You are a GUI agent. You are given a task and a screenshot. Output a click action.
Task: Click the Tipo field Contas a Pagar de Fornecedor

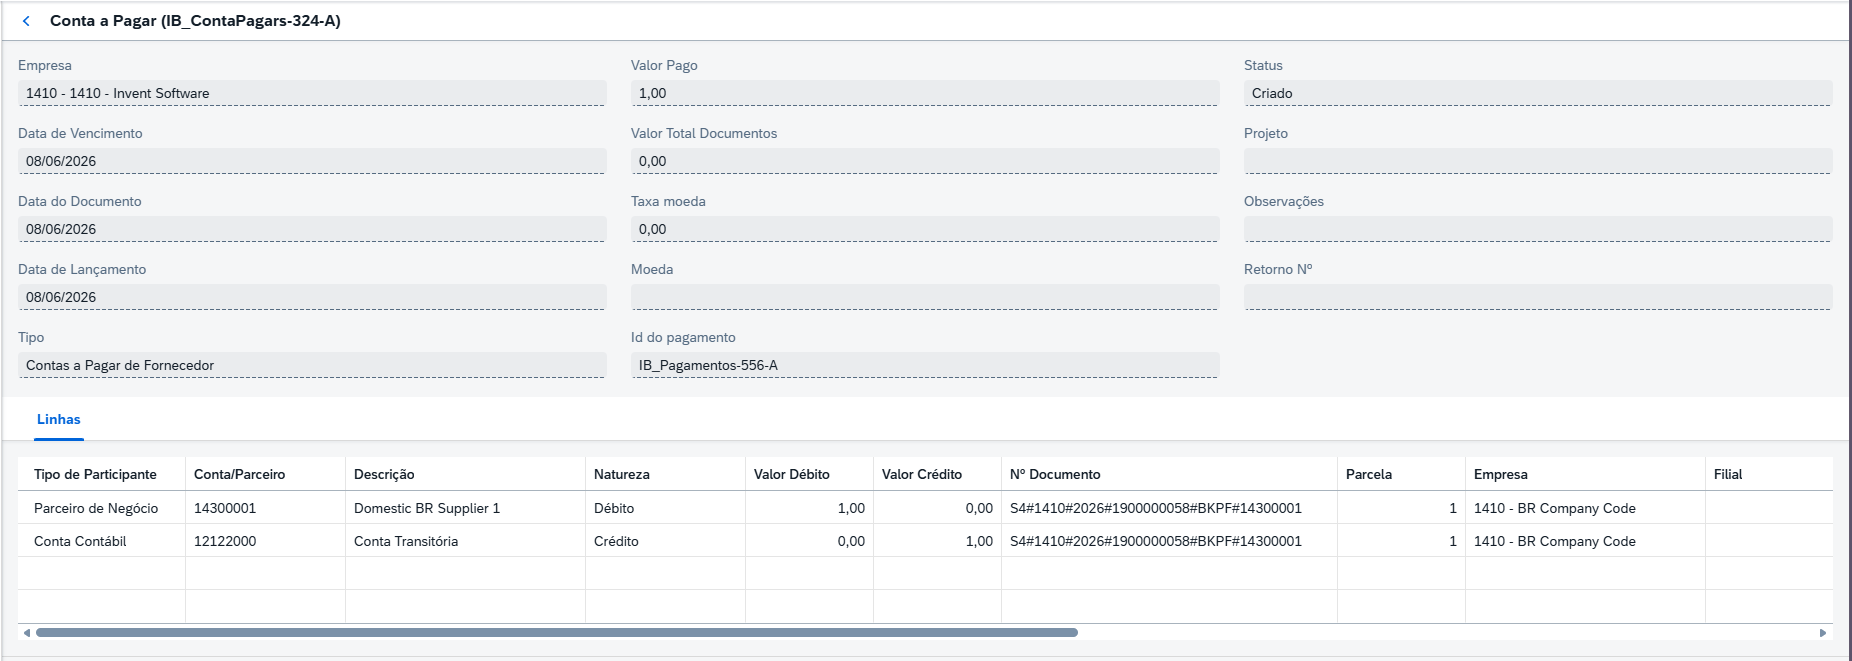[312, 365]
